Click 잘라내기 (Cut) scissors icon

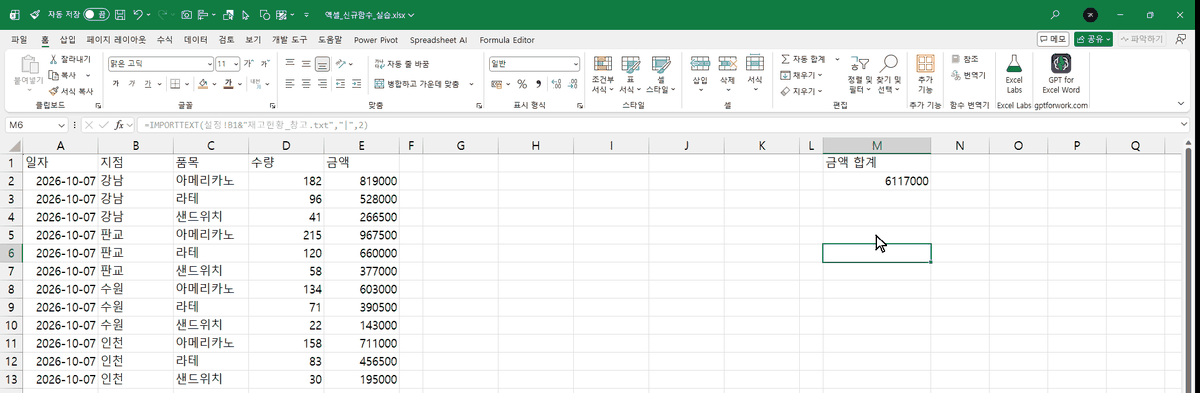point(52,60)
